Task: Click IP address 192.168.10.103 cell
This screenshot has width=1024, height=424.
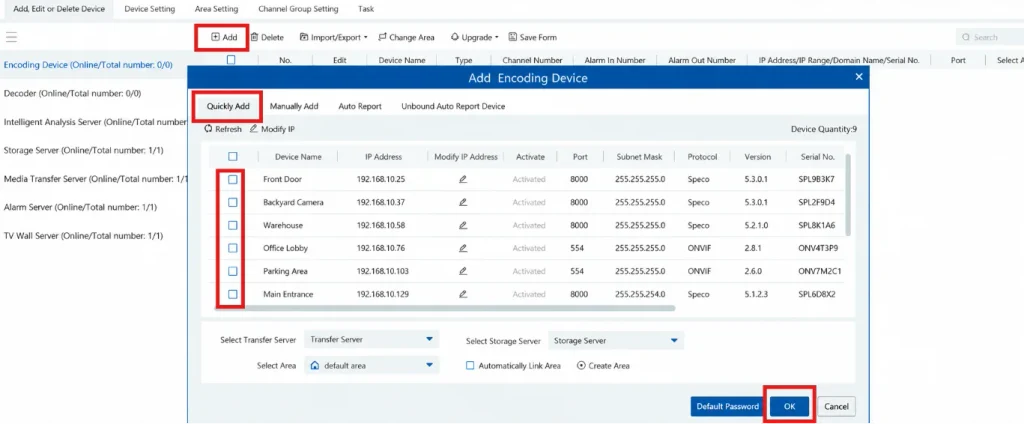Action: [x=383, y=271]
